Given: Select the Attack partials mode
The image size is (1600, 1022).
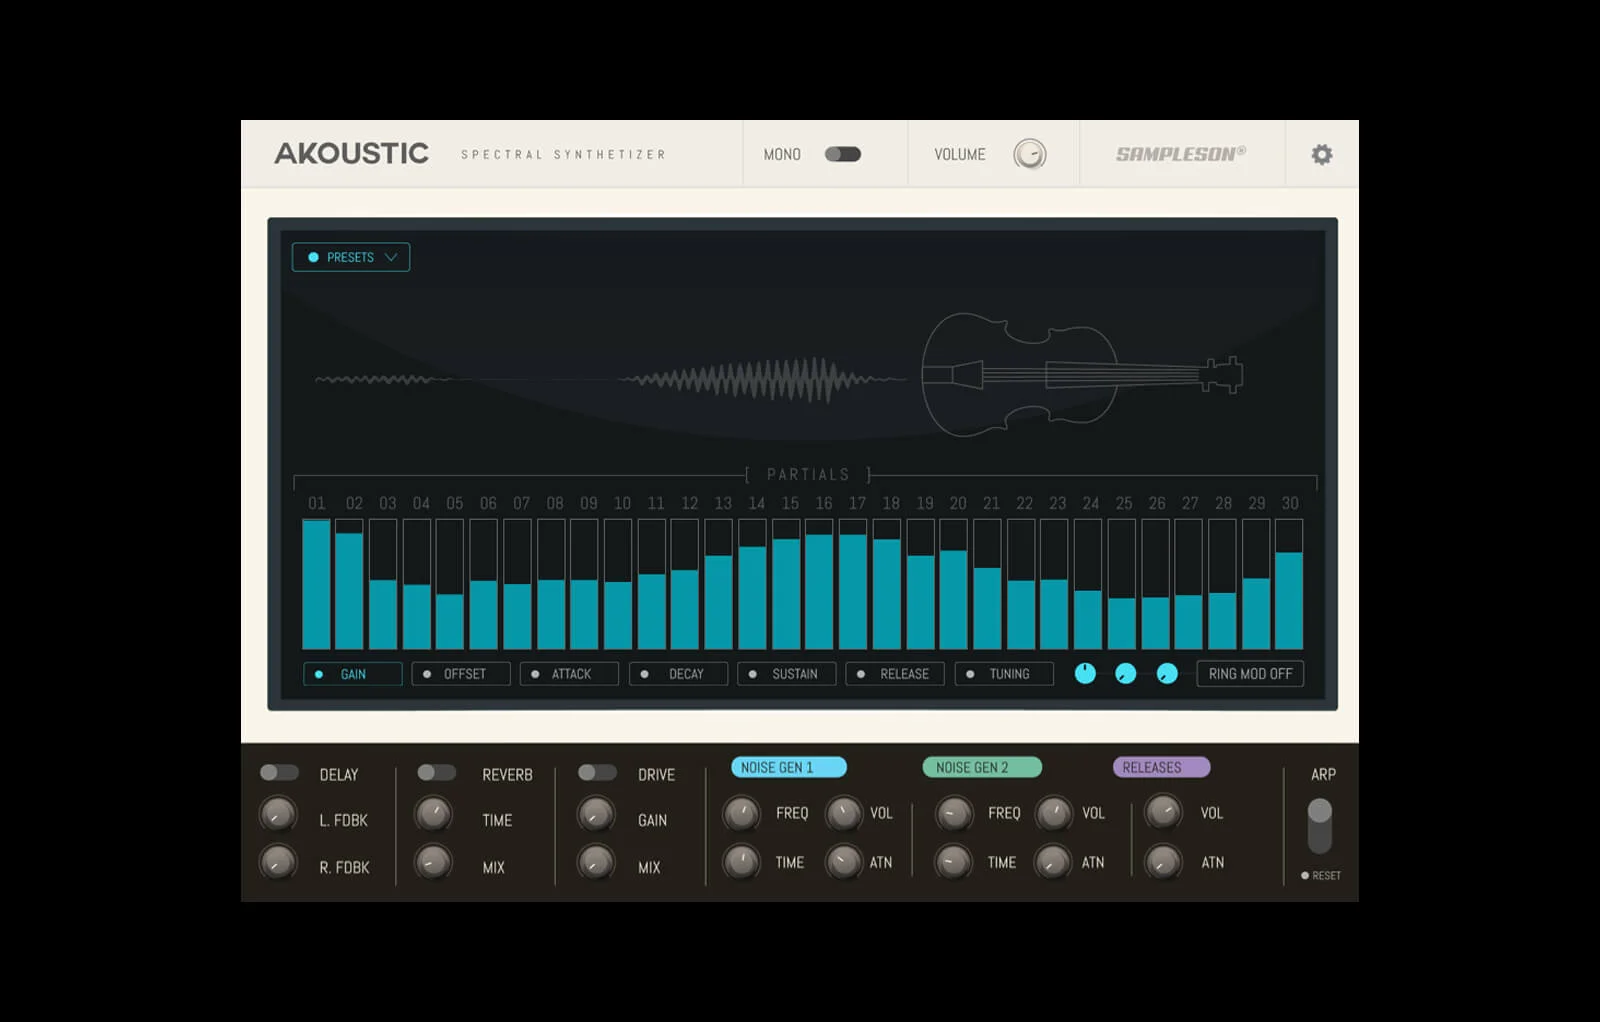Looking at the screenshot, I should pyautogui.click(x=569, y=674).
